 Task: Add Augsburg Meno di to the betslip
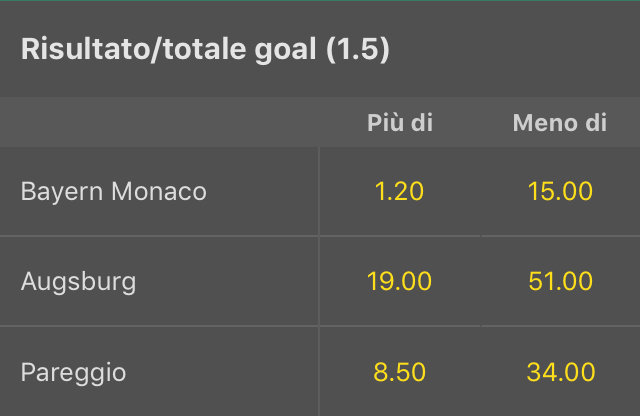(560, 282)
